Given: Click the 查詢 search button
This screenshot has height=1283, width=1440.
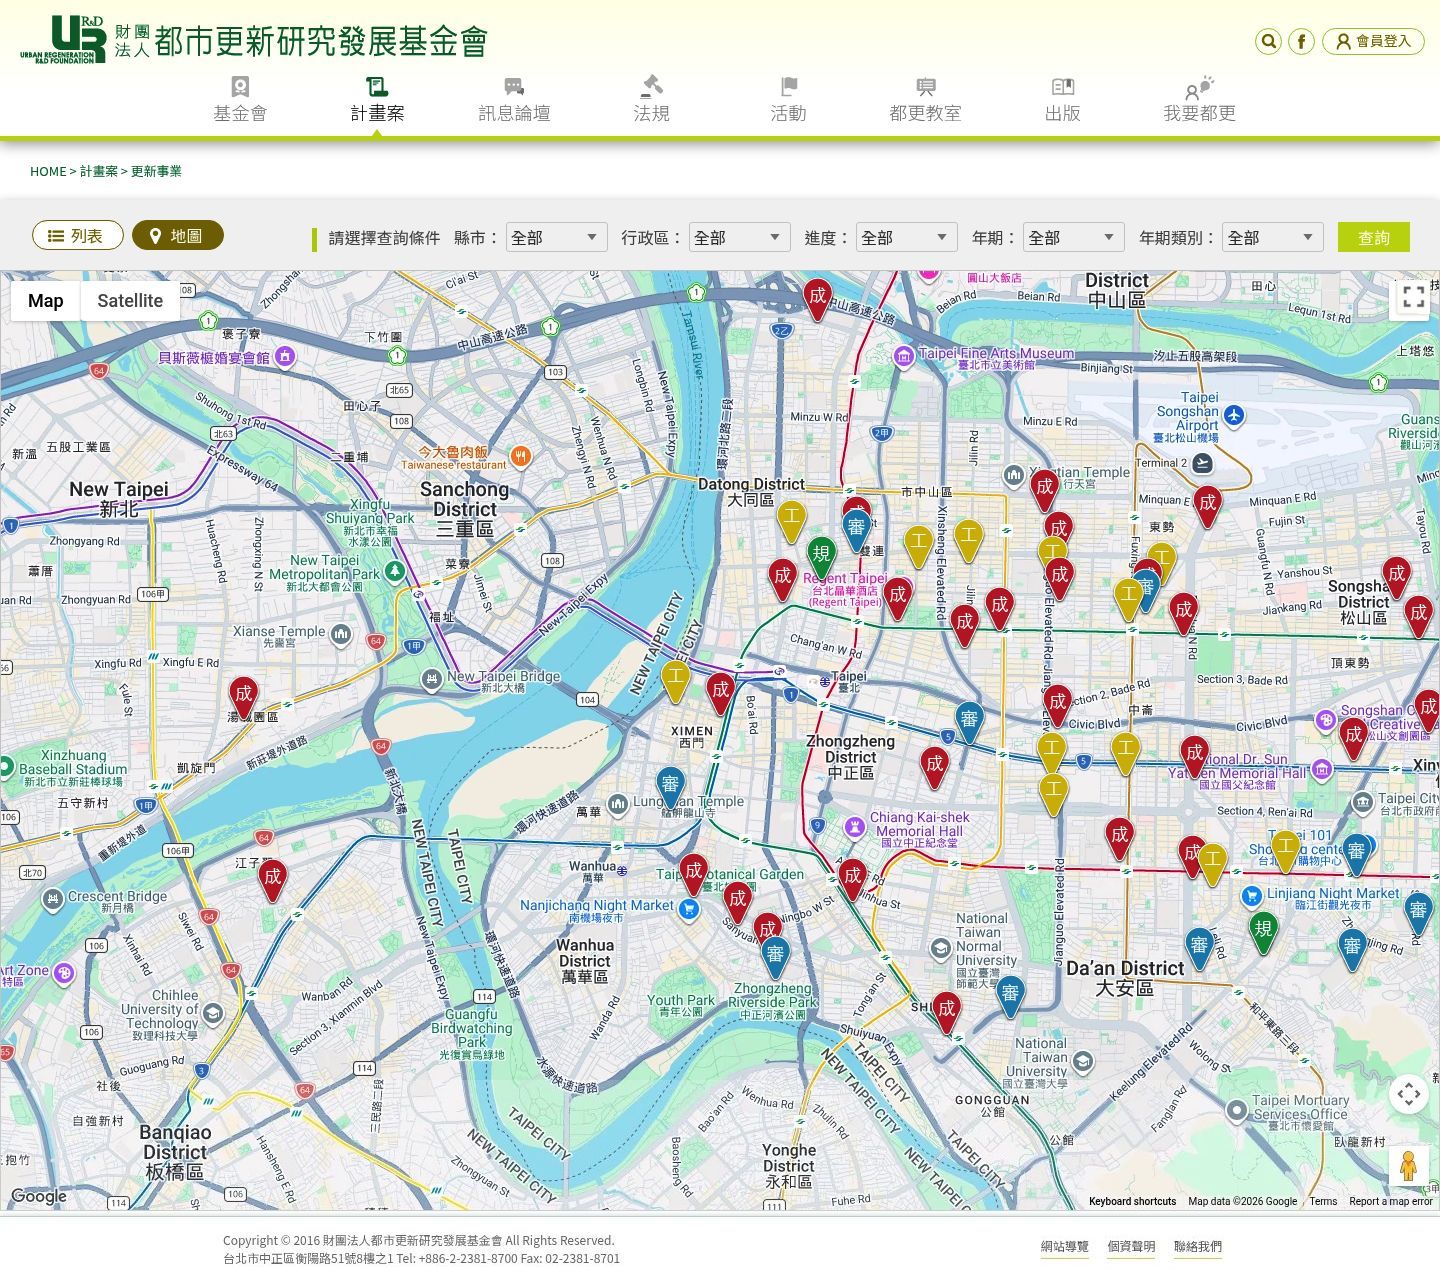Looking at the screenshot, I should coord(1374,237).
